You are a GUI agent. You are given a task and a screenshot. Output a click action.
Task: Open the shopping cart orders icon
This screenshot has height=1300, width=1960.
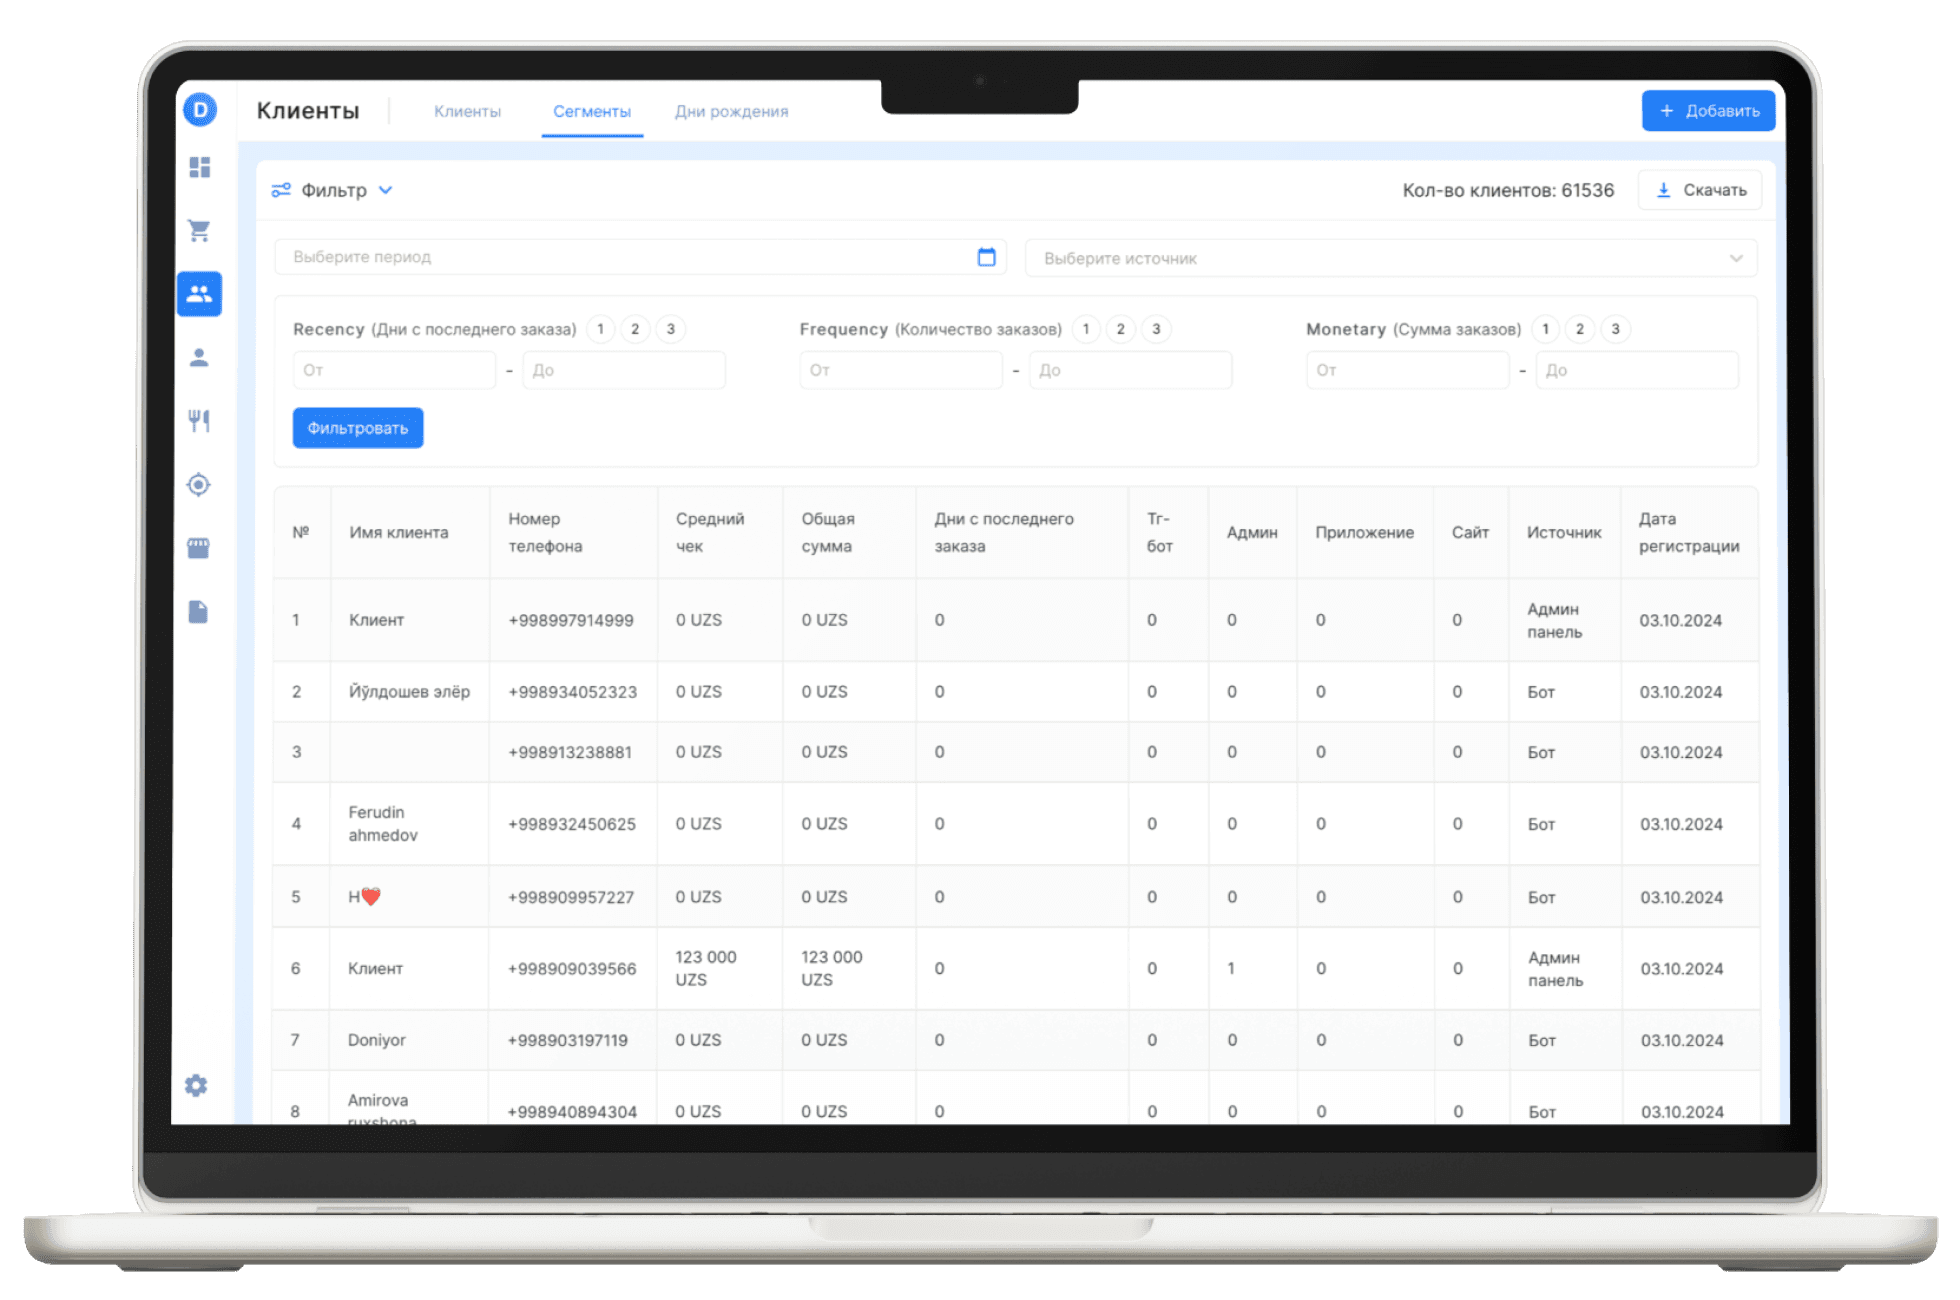coord(199,231)
